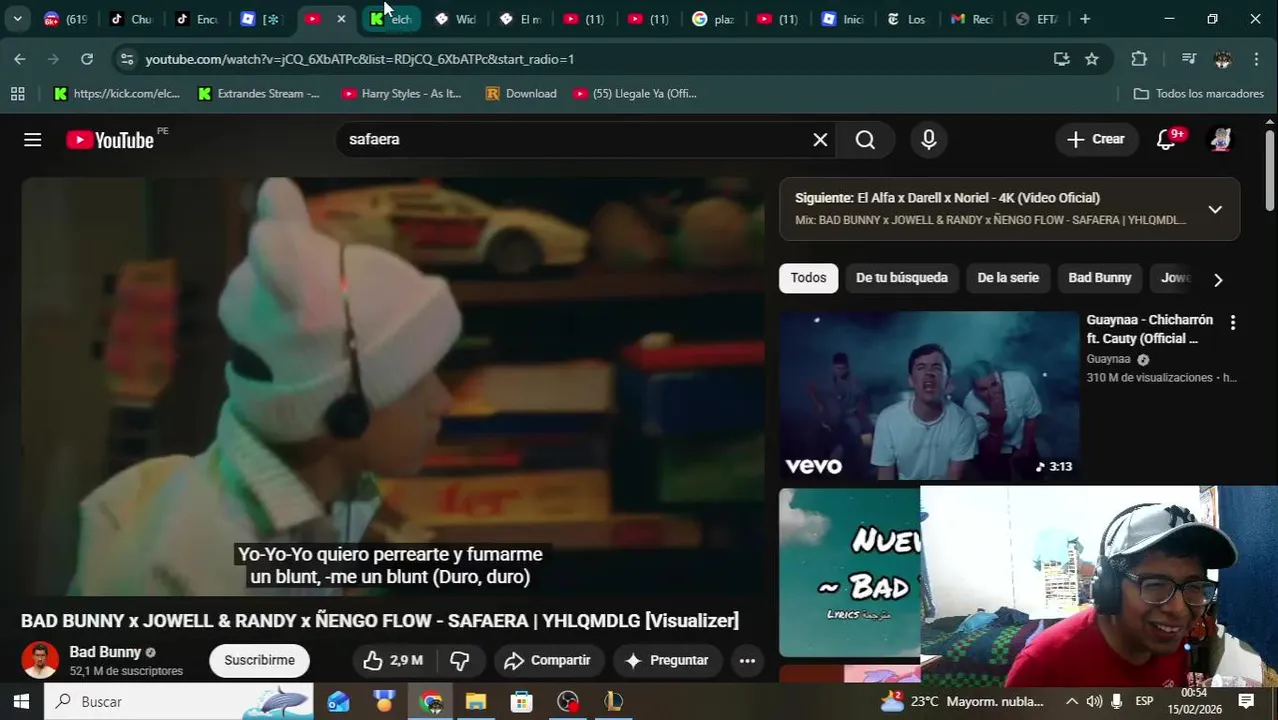This screenshot has height=720, width=1278.
Task: Switch to the Inici browser tab
Action: 842,19
